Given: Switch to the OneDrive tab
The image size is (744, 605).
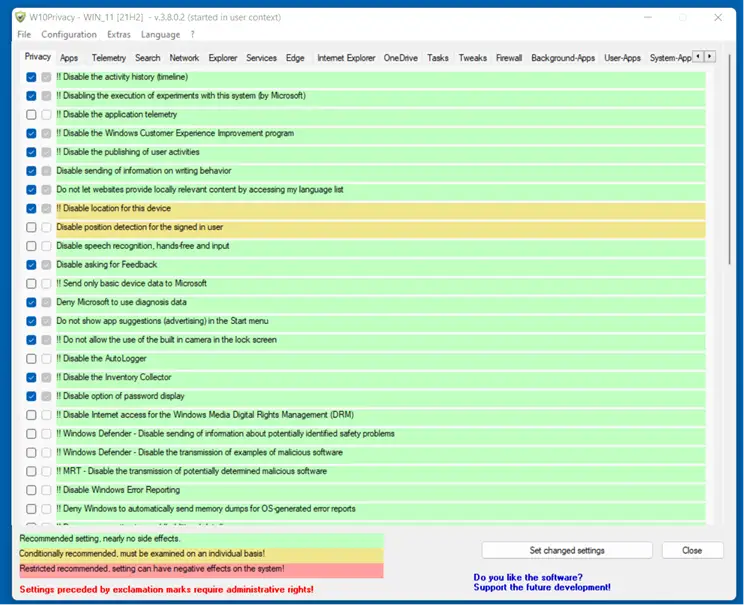Looking at the screenshot, I should (x=400, y=58).
